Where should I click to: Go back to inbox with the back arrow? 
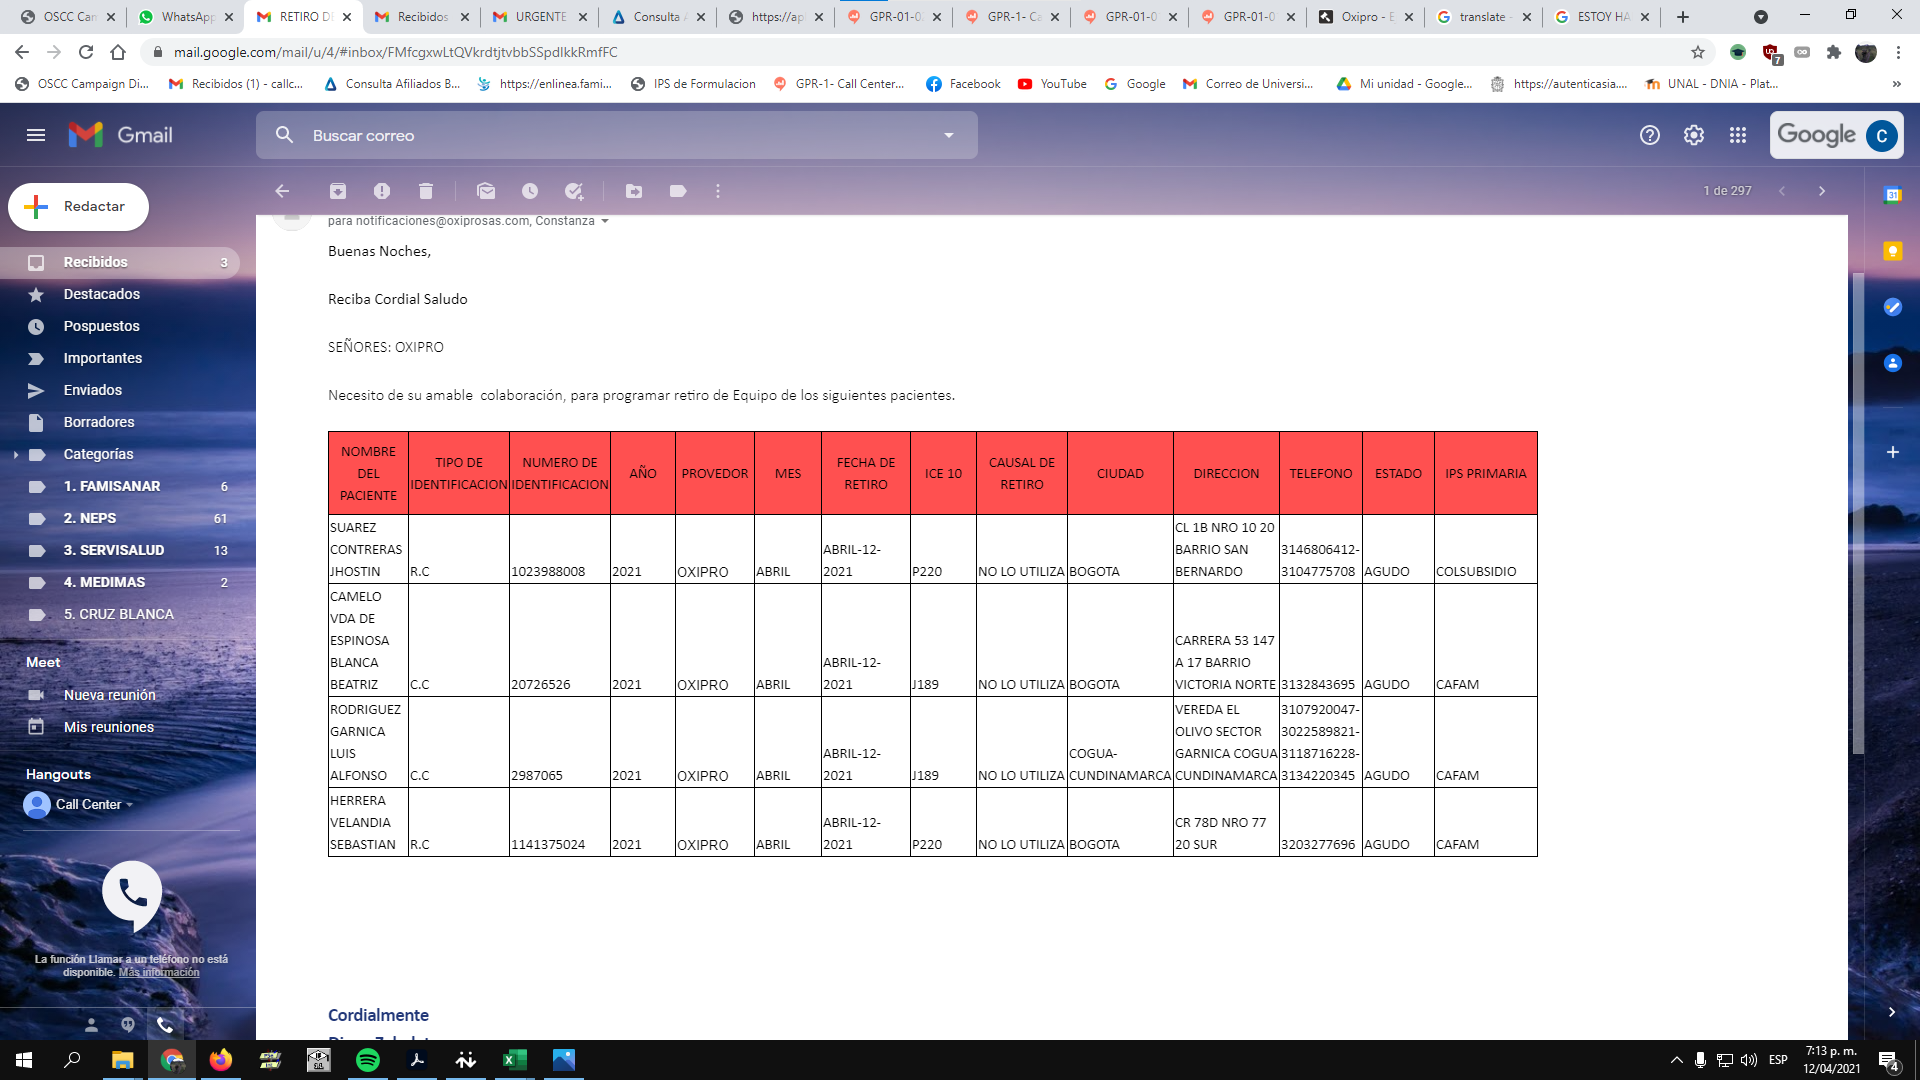(x=282, y=191)
